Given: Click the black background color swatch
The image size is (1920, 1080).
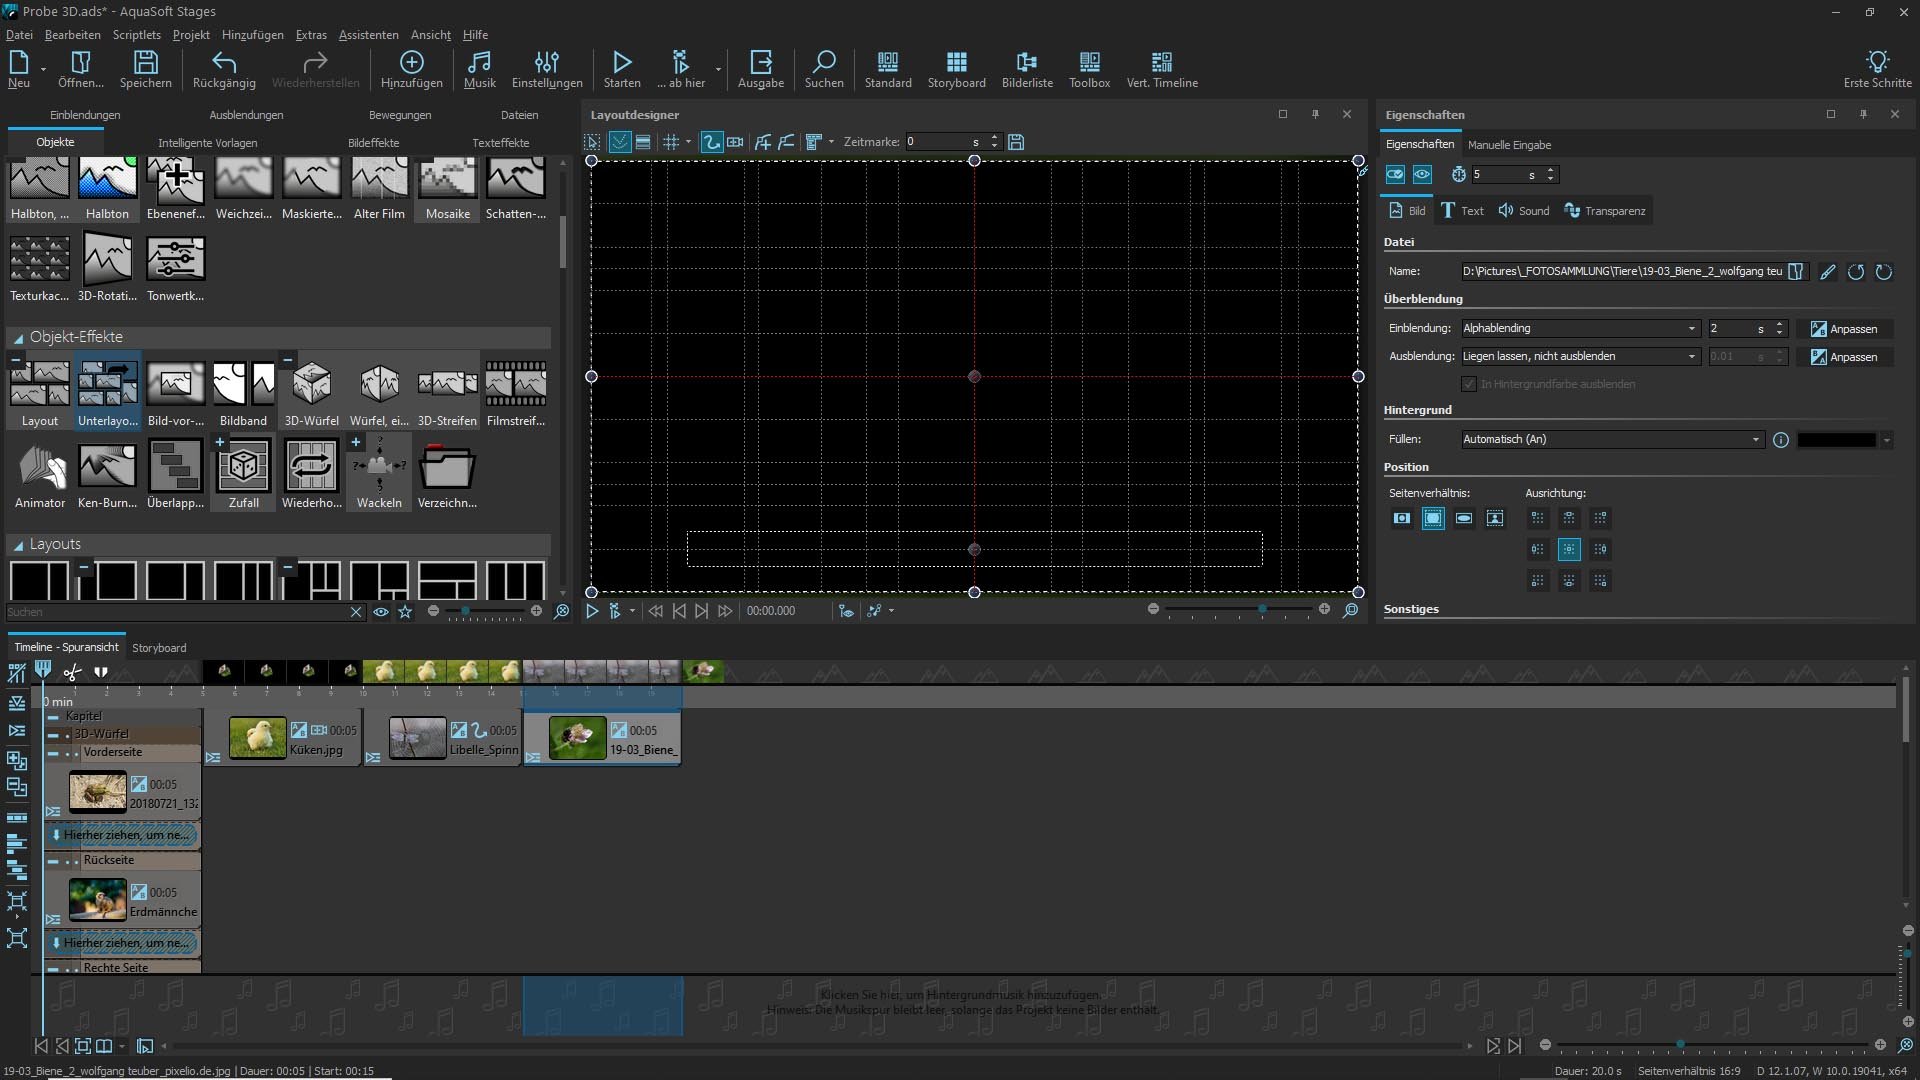Looking at the screenshot, I should pyautogui.click(x=1836, y=440).
